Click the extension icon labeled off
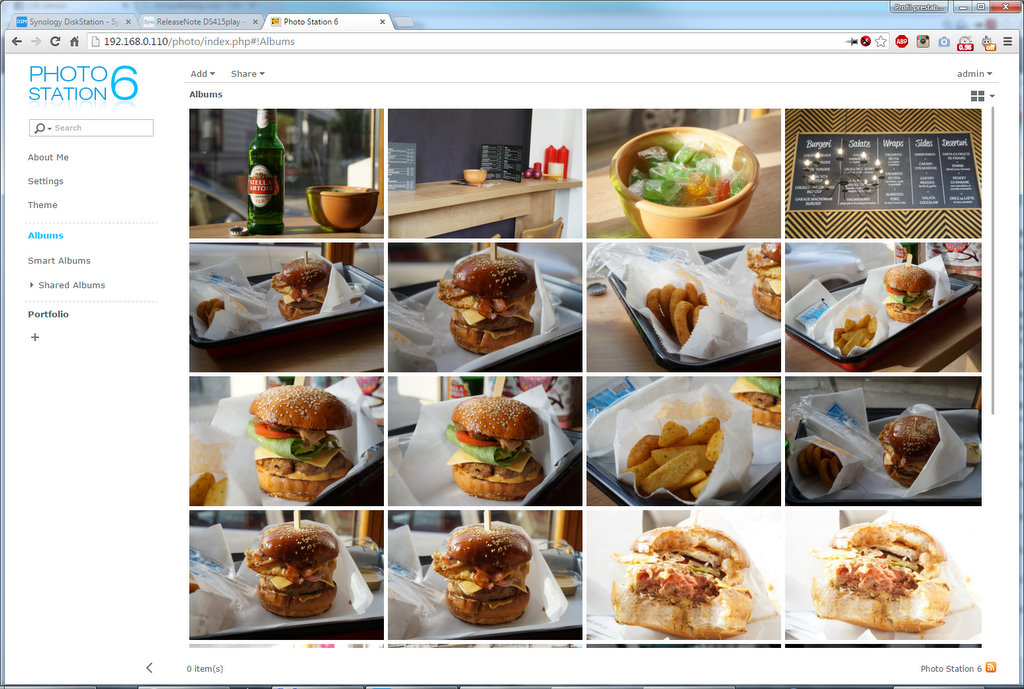1024x689 pixels. pyautogui.click(x=987, y=42)
